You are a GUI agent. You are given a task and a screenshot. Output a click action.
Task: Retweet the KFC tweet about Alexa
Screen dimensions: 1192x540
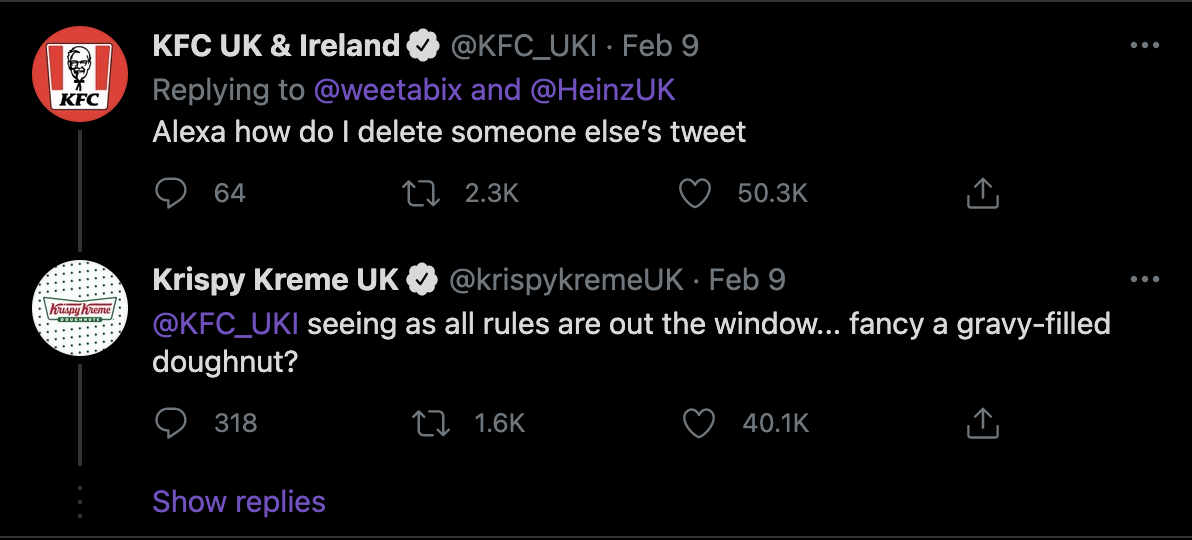click(421, 193)
